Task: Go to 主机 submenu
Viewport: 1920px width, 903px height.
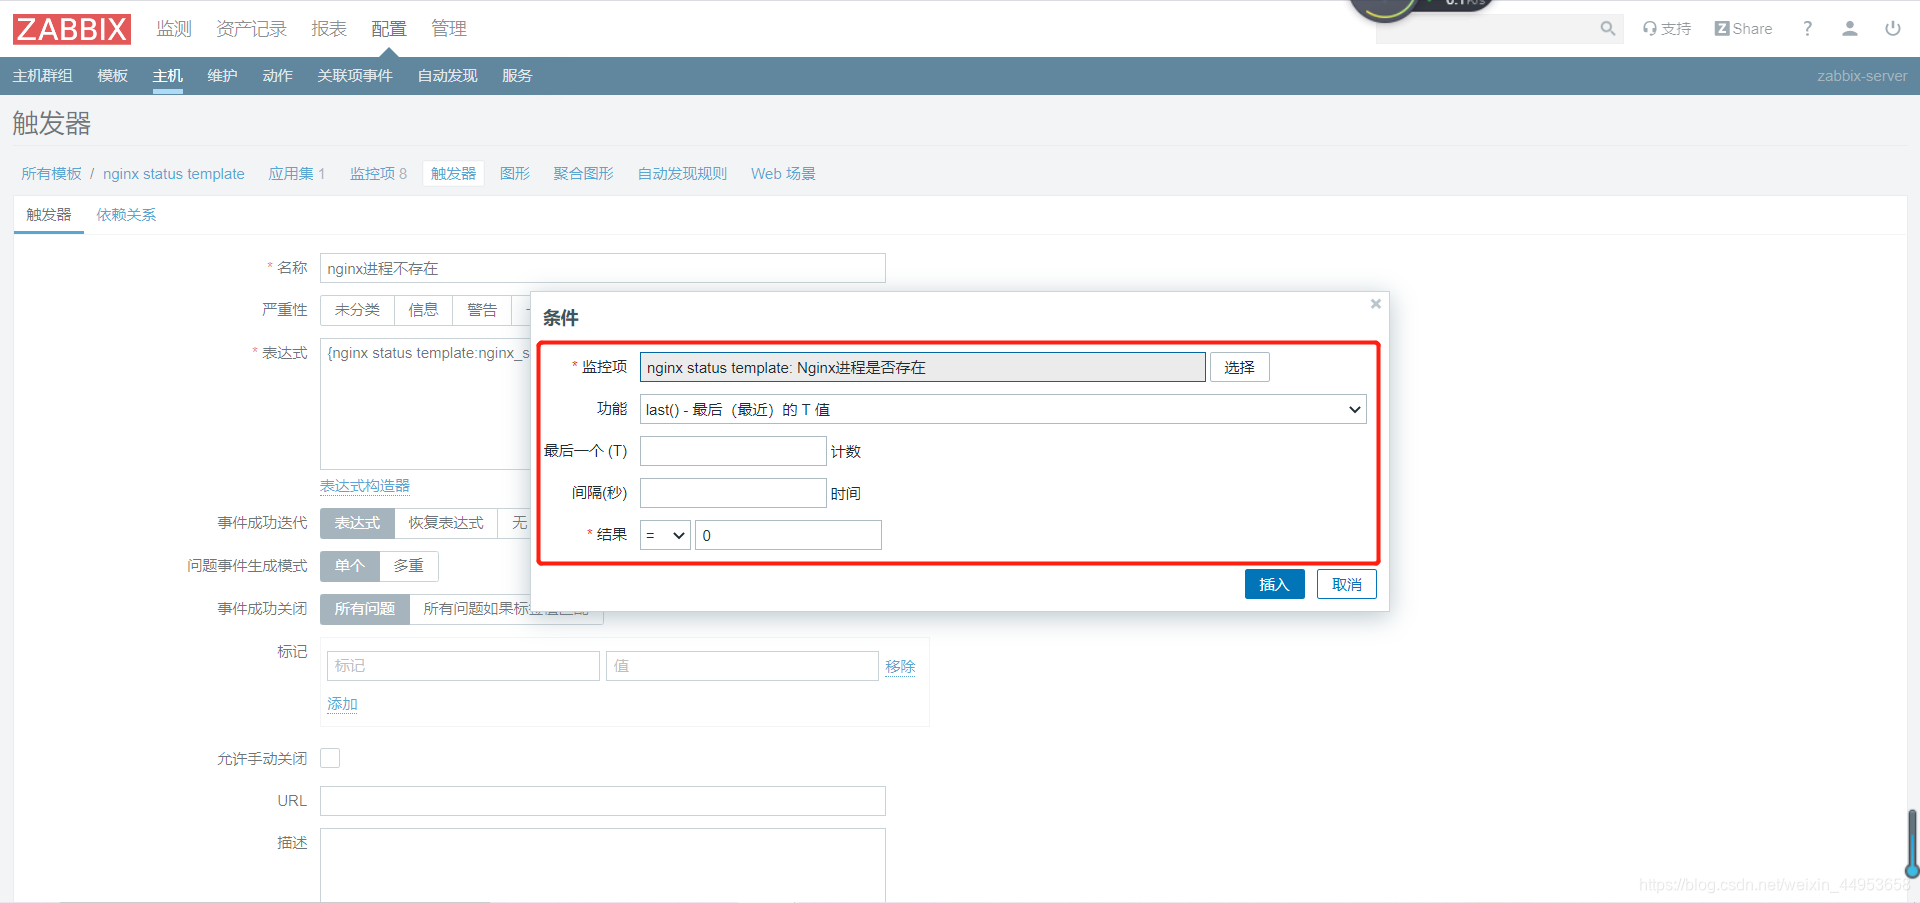Action: pos(168,76)
